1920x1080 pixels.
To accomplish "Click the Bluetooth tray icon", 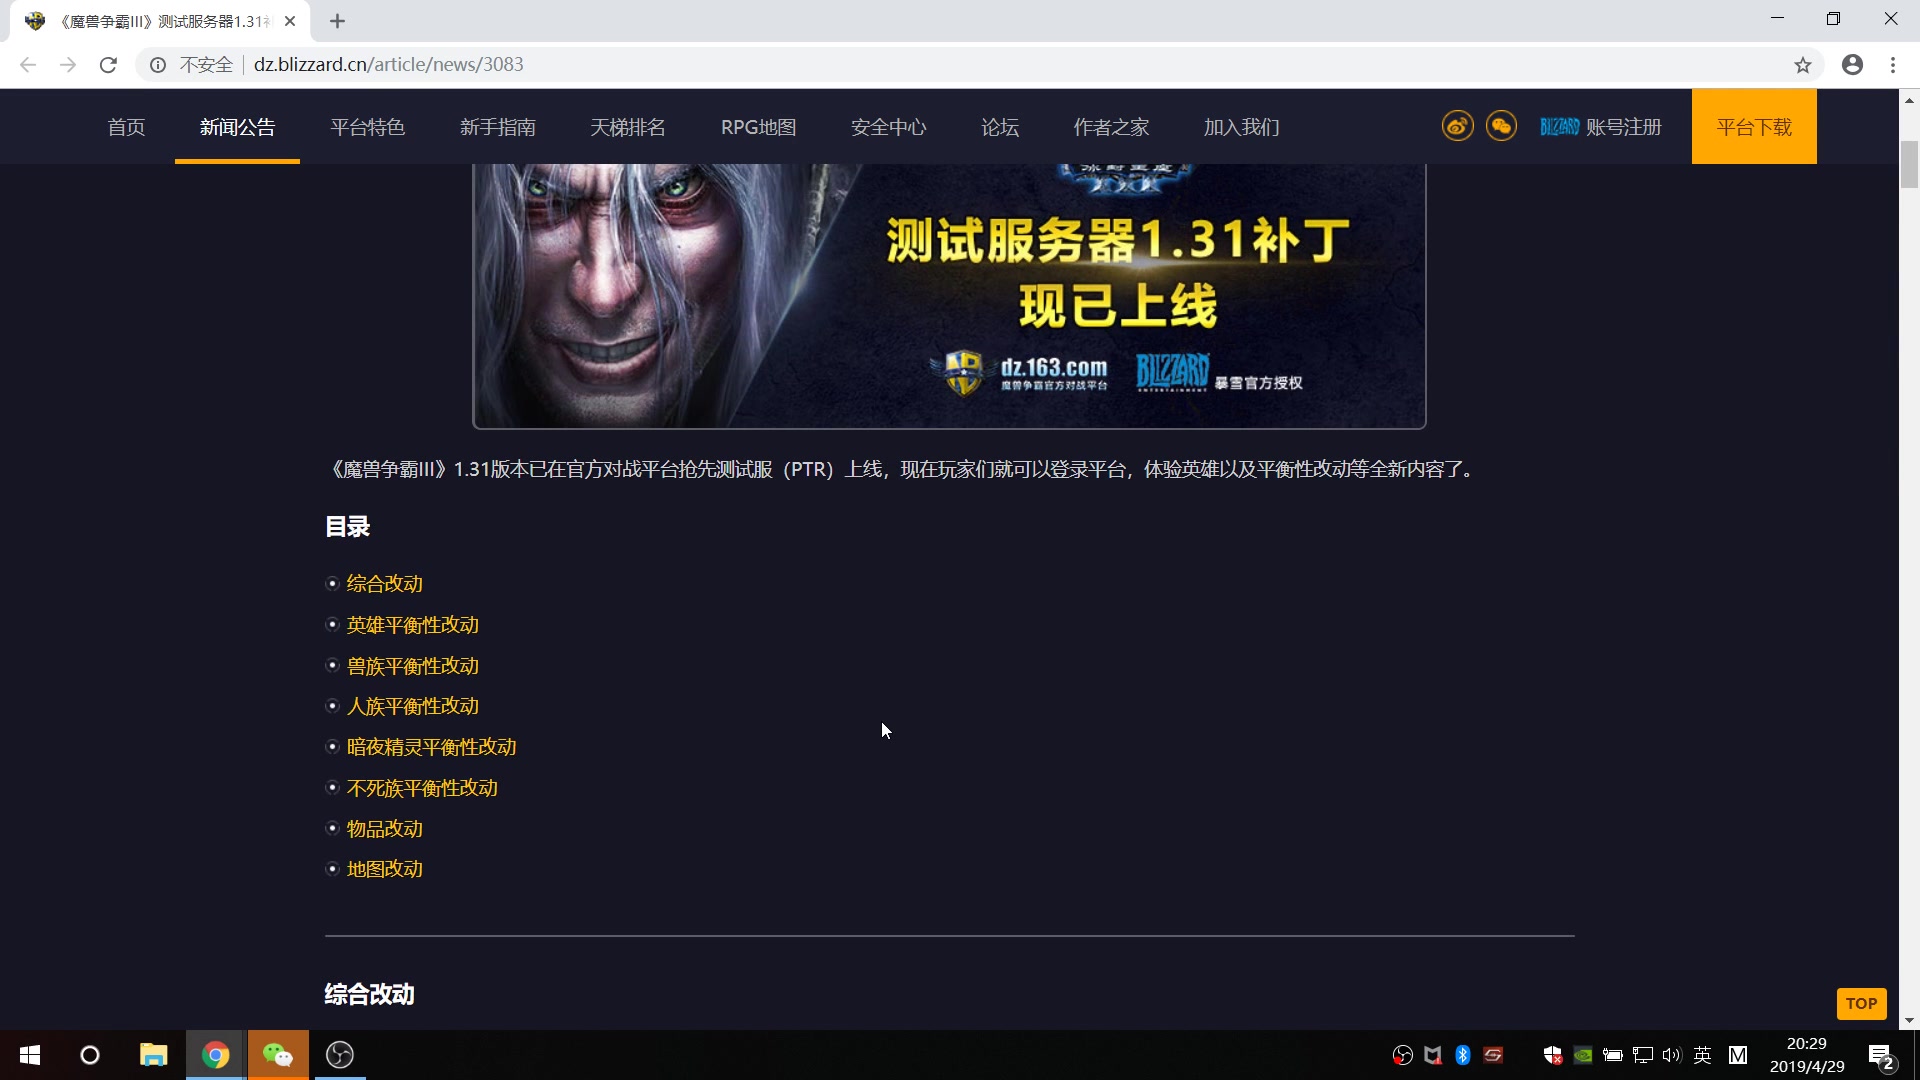I will pos(1462,1055).
